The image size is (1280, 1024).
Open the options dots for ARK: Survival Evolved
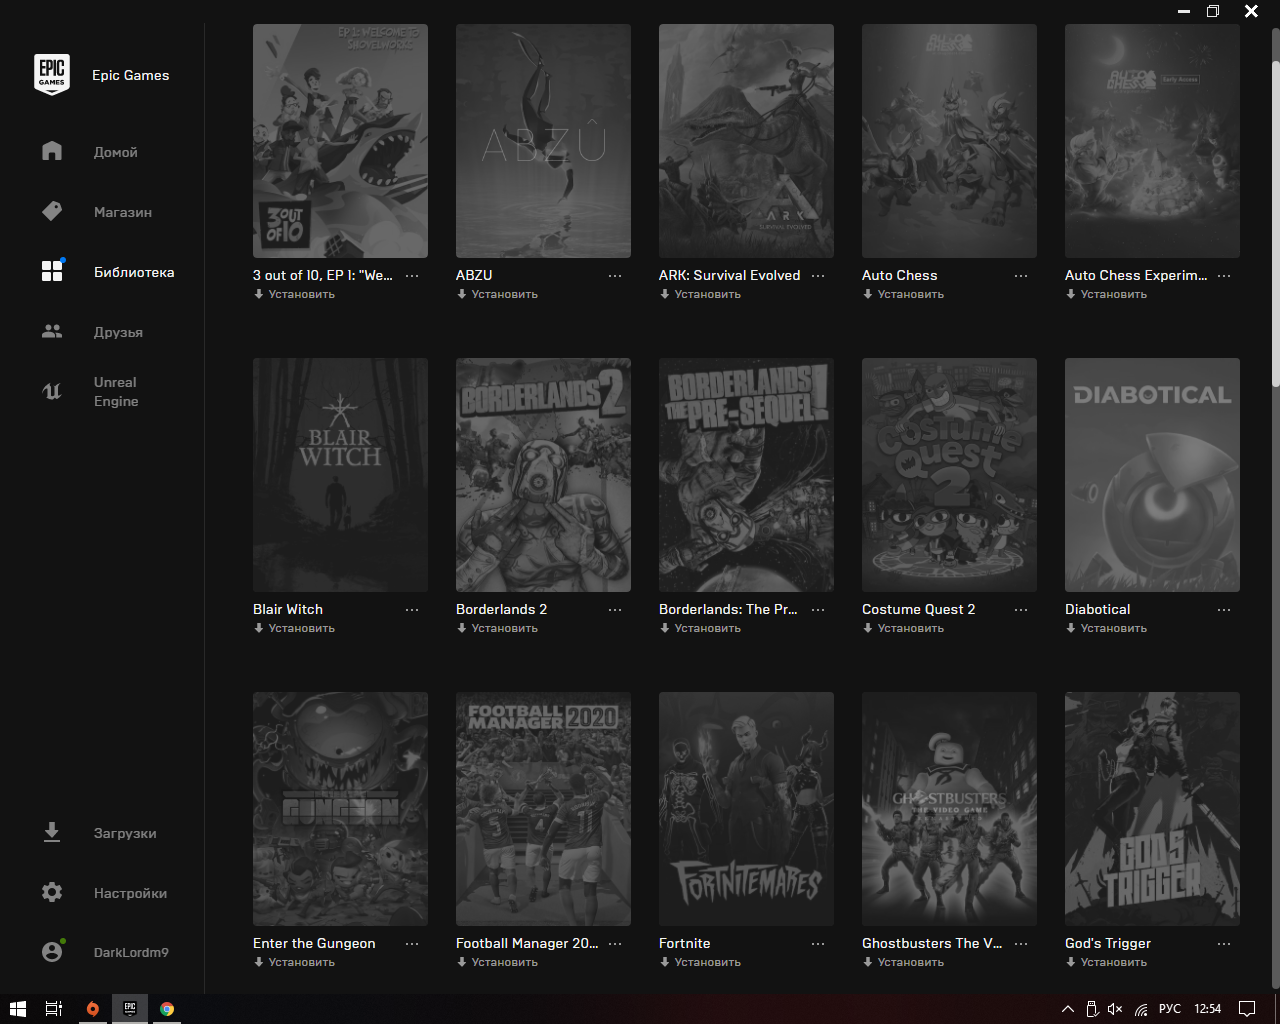point(818,276)
